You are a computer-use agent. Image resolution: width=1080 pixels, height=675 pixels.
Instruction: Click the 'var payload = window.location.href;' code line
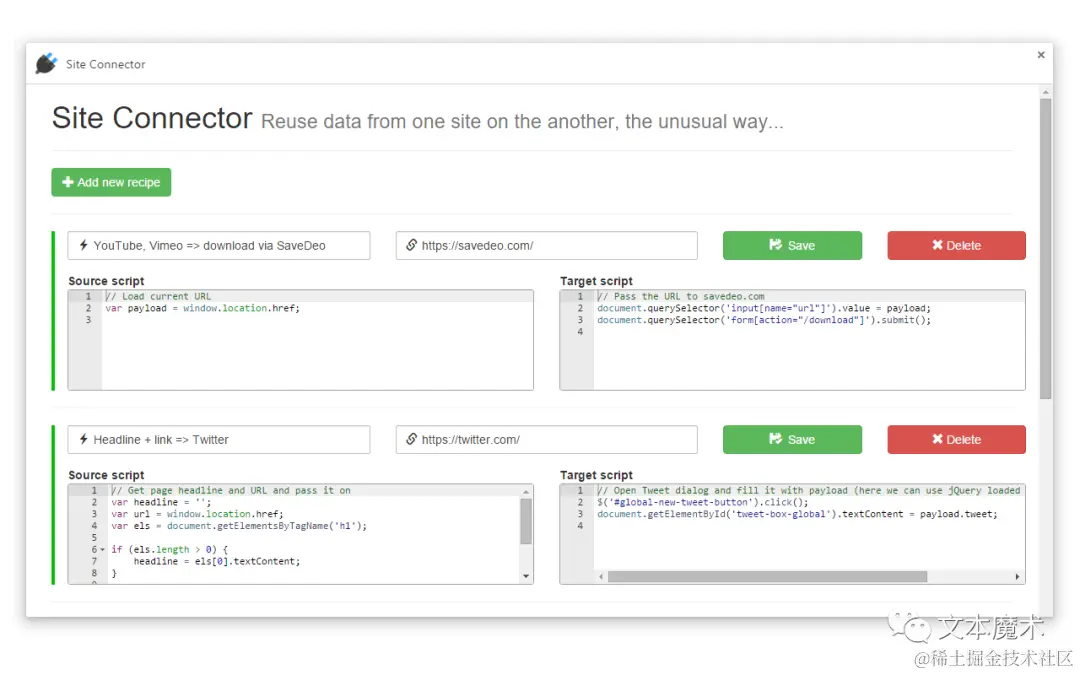(x=202, y=308)
